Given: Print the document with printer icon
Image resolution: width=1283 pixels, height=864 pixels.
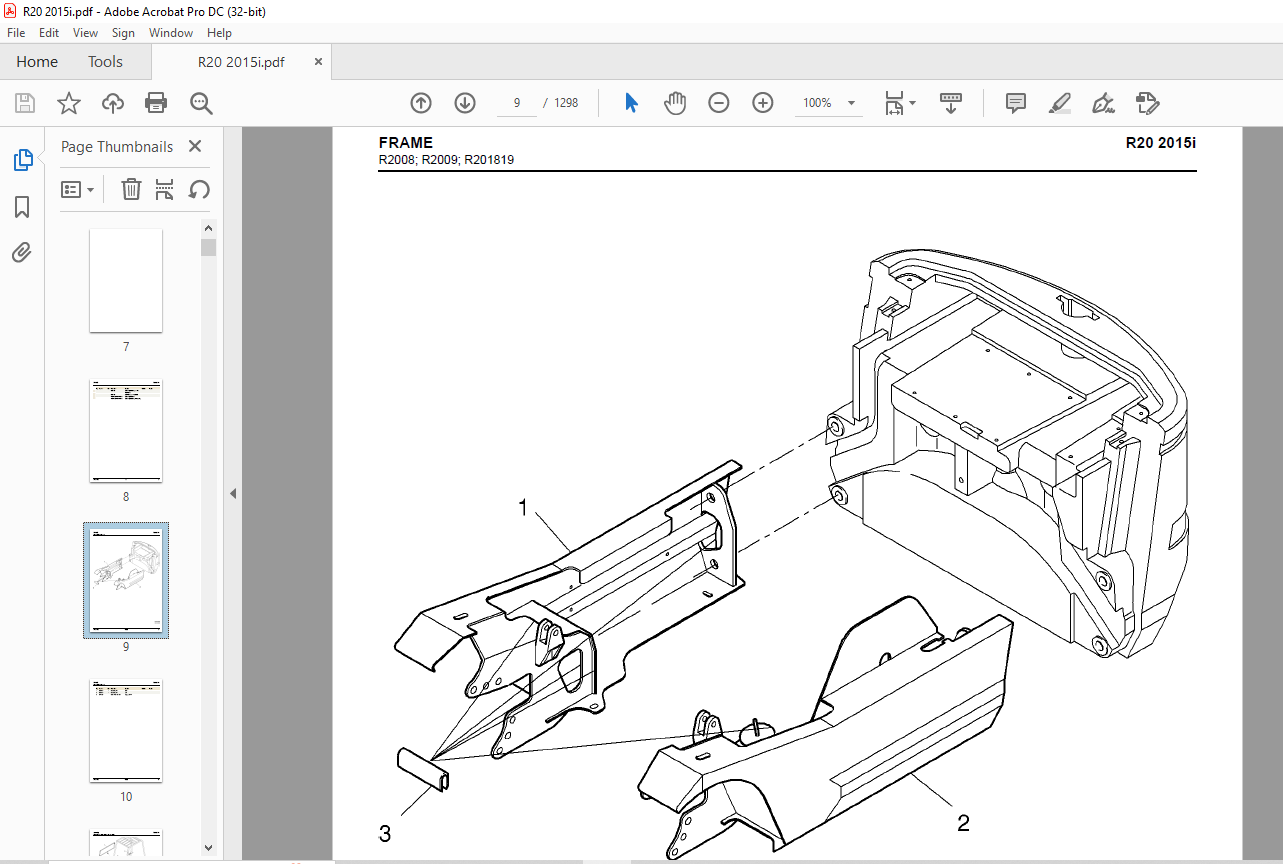Looking at the screenshot, I should [156, 103].
